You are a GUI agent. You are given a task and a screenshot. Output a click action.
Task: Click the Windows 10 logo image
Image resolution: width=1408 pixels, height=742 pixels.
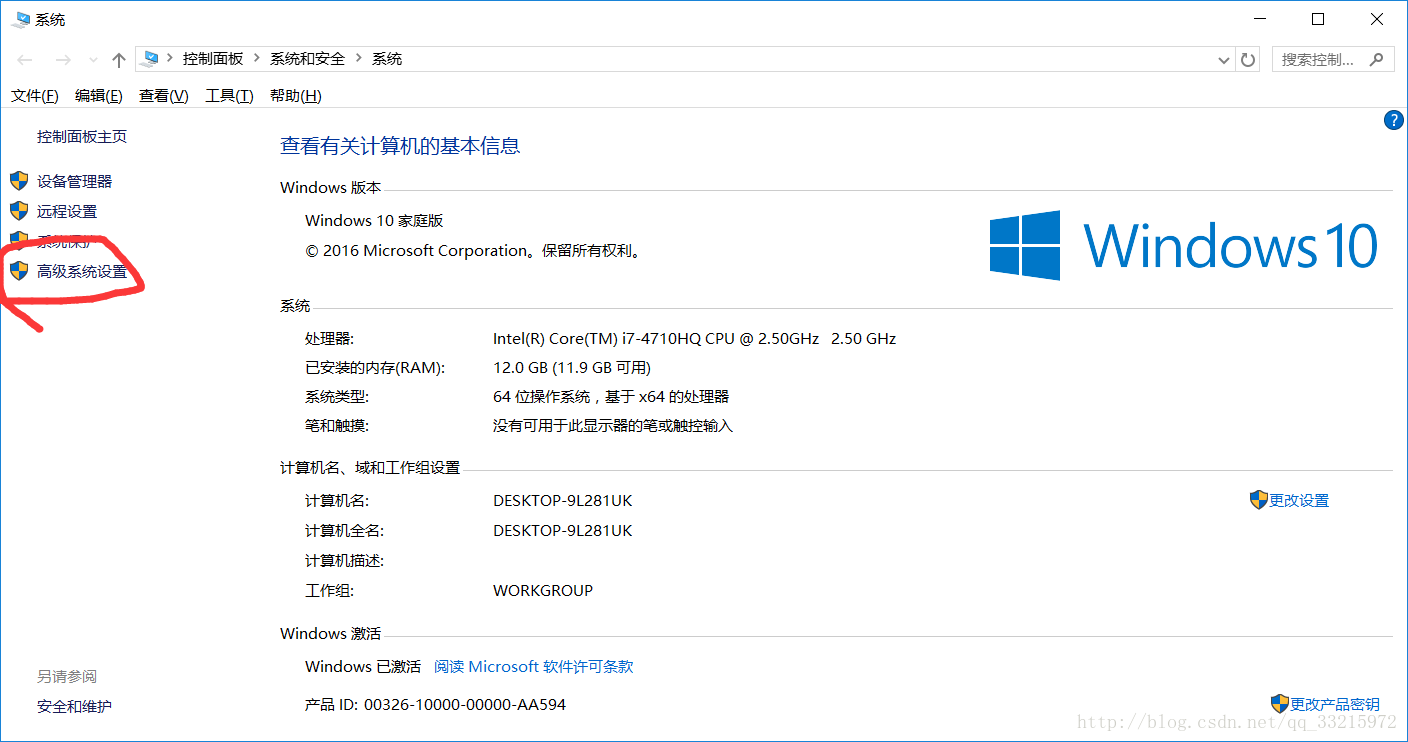tap(1184, 245)
